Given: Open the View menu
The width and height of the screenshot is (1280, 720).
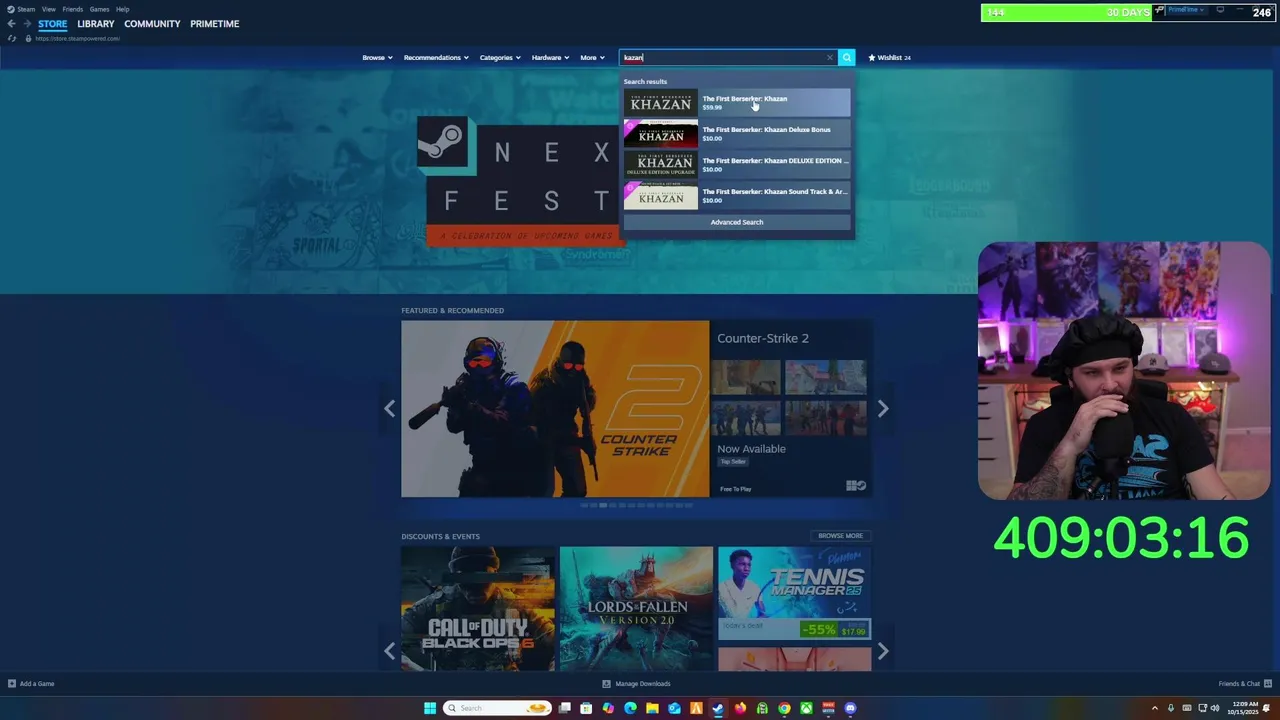Looking at the screenshot, I should pyautogui.click(x=49, y=9).
